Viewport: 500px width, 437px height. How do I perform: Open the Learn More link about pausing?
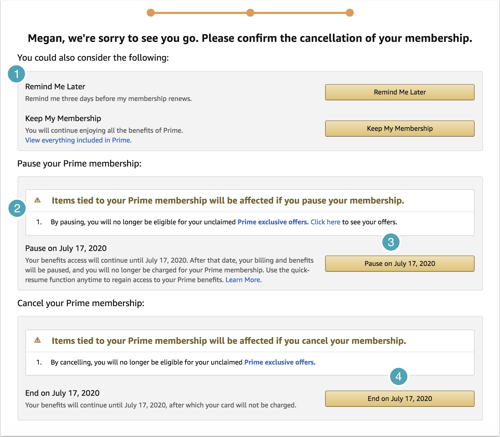point(243,280)
